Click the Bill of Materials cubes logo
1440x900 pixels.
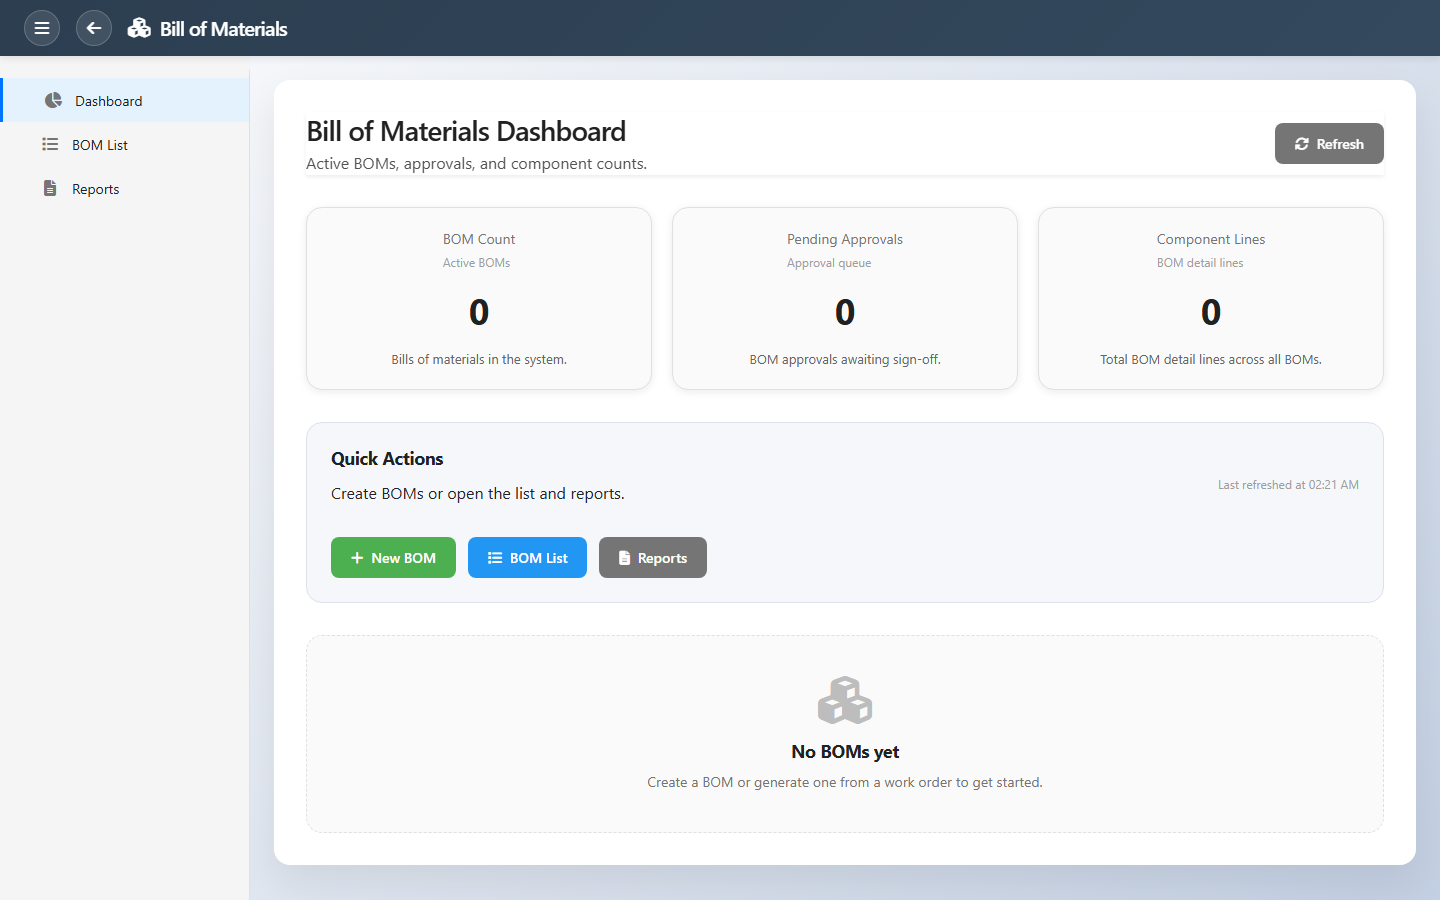139,28
